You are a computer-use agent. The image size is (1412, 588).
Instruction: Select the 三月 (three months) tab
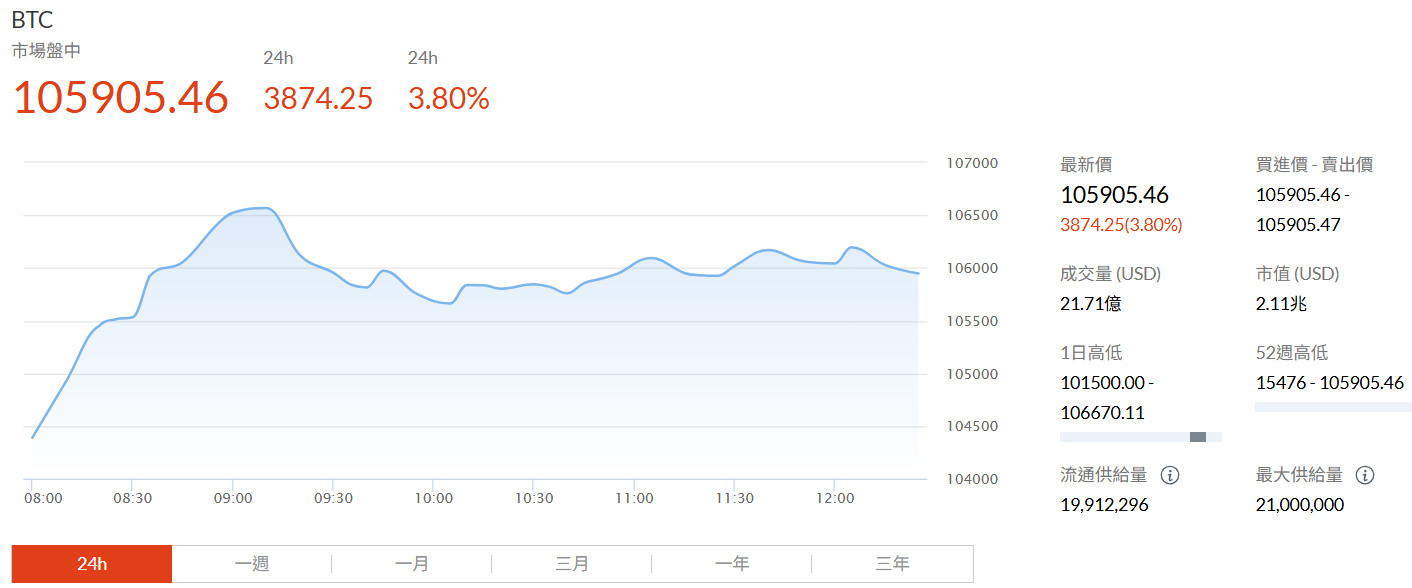(x=572, y=563)
